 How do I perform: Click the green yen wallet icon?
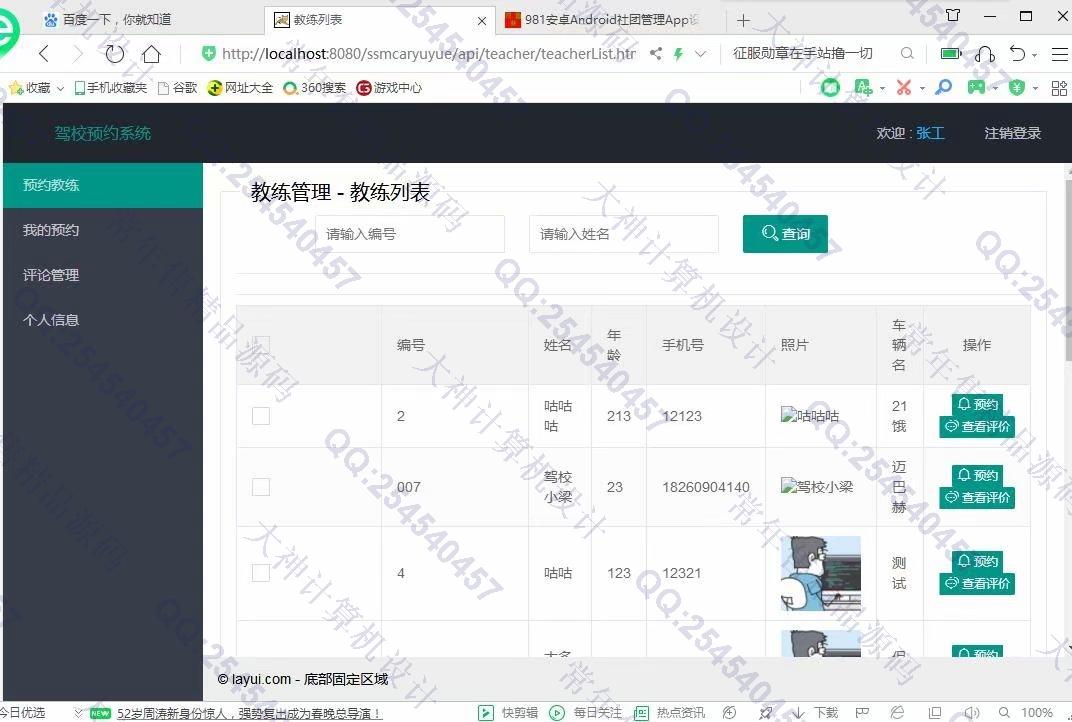click(1017, 87)
